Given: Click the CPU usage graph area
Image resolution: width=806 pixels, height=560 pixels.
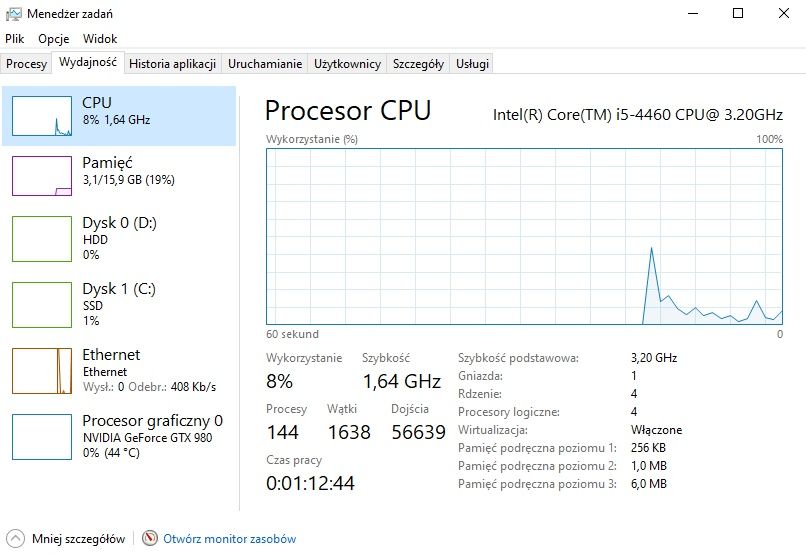Looking at the screenshot, I should tap(524, 236).
